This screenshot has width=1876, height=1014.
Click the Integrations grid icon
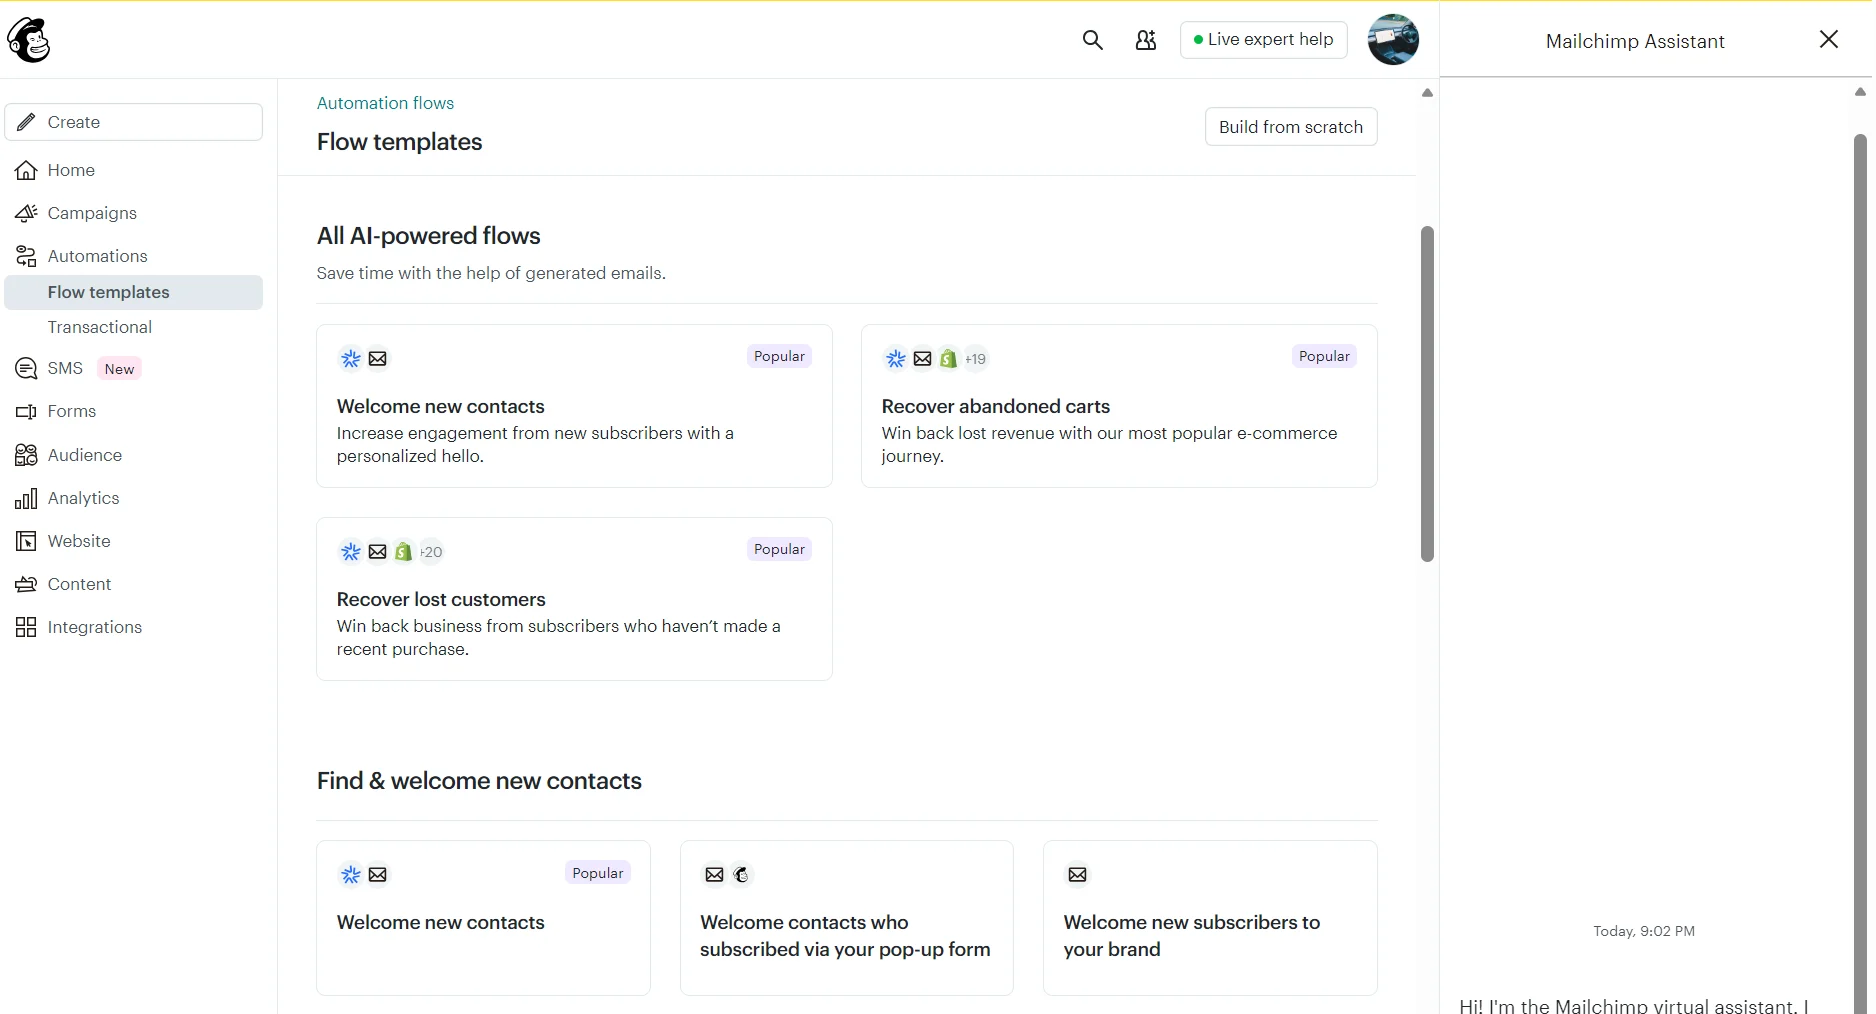[x=26, y=627]
